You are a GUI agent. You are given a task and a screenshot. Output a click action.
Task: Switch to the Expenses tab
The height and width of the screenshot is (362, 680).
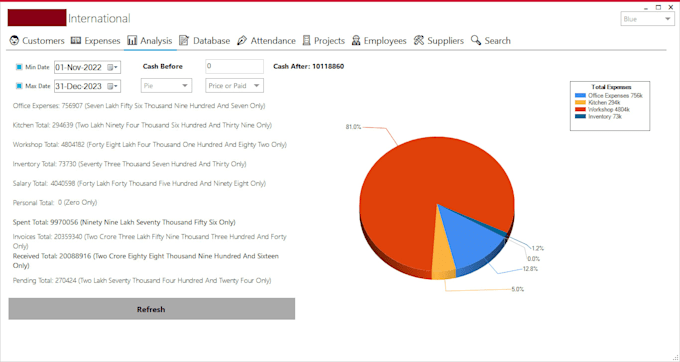pyautogui.click(x=95, y=41)
